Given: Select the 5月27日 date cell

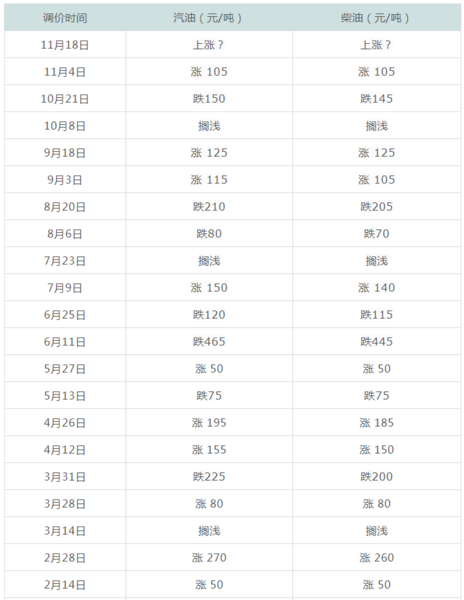Looking at the screenshot, I should (65, 368).
